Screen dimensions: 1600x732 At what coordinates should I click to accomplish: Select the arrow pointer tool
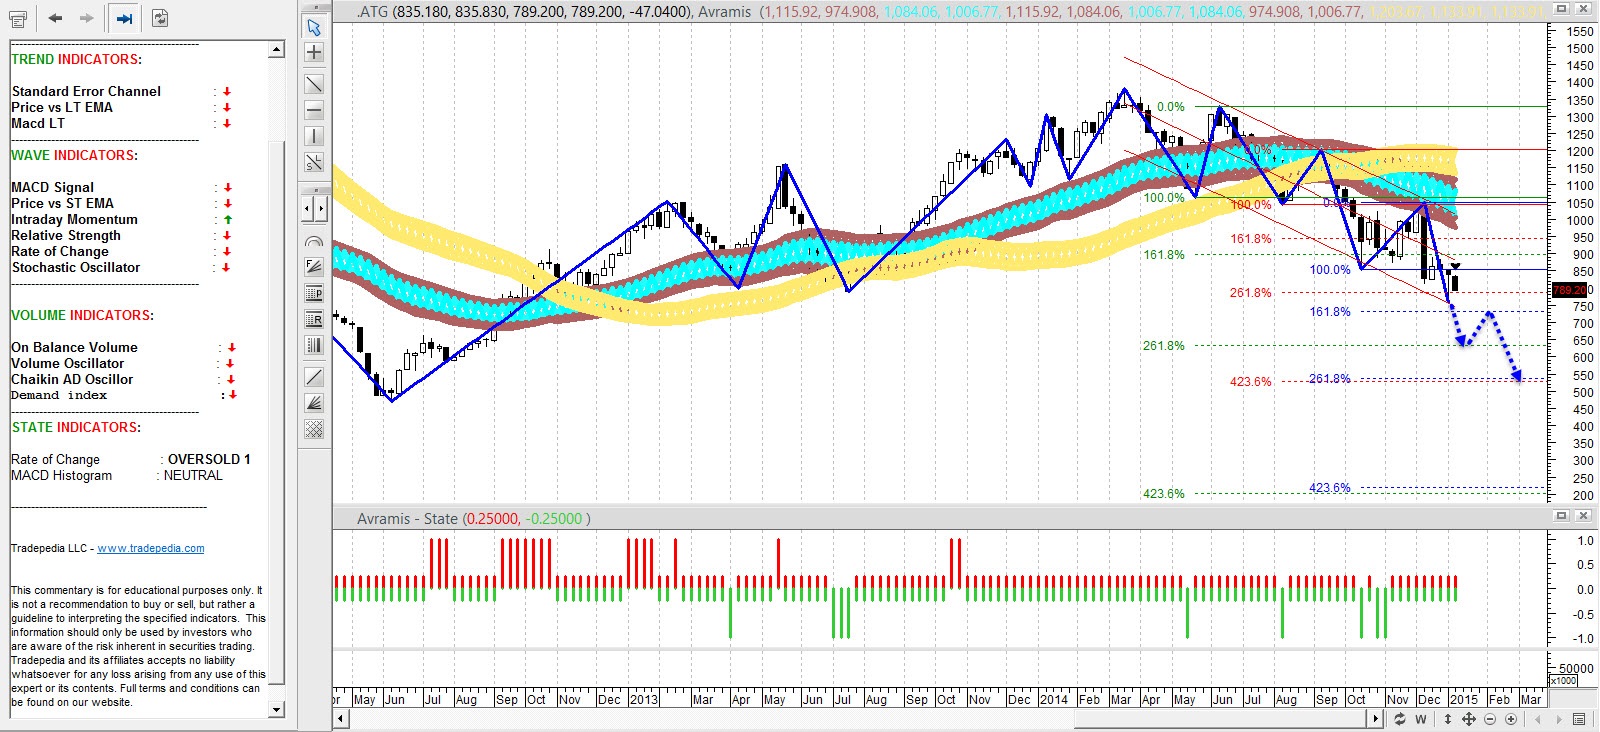[314, 27]
